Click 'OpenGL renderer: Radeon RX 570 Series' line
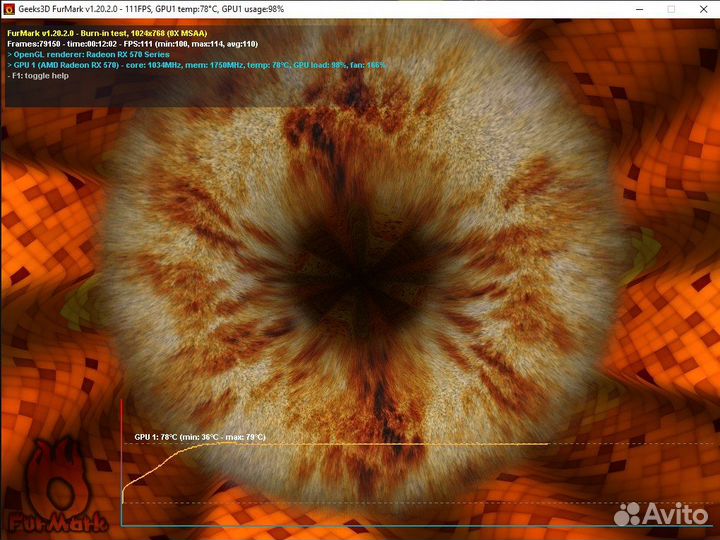This screenshot has height=540, width=720. click(x=88, y=55)
